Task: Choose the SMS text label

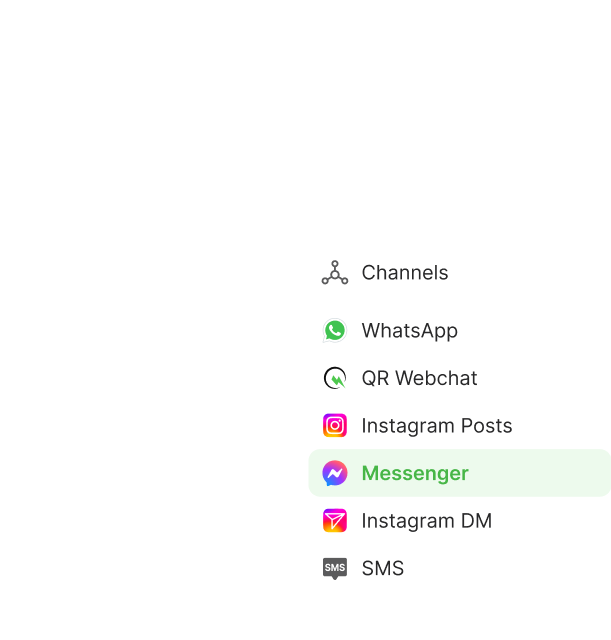Action: (382, 568)
